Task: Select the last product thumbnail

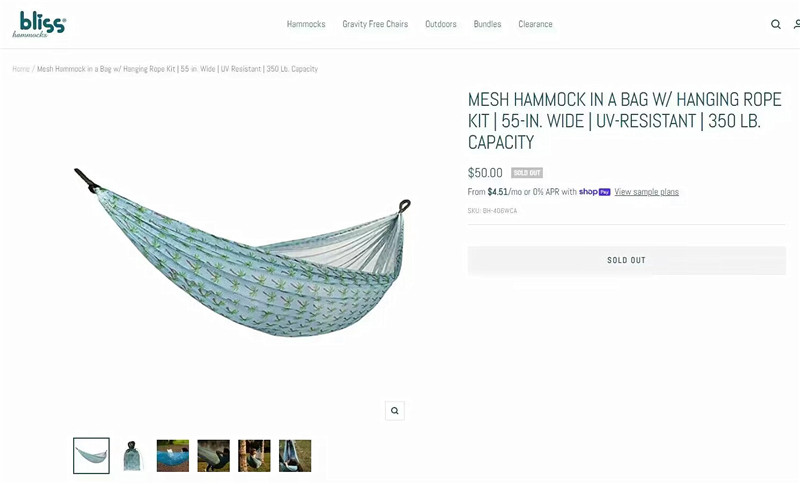Action: (x=295, y=455)
